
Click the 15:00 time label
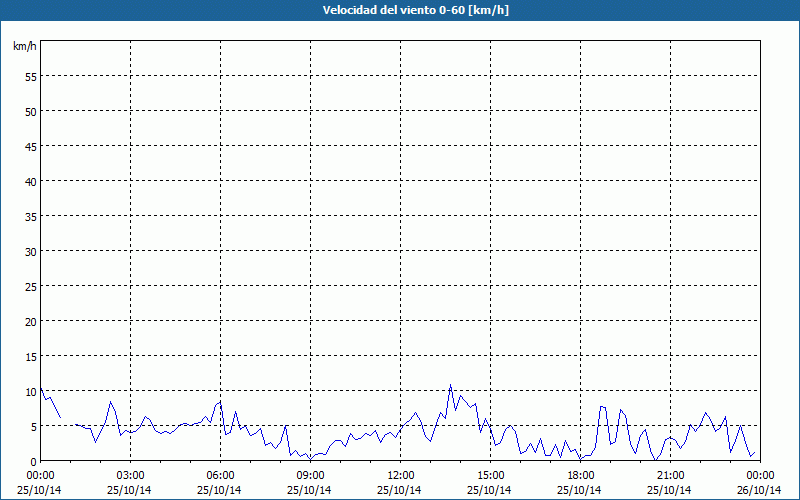(490, 476)
